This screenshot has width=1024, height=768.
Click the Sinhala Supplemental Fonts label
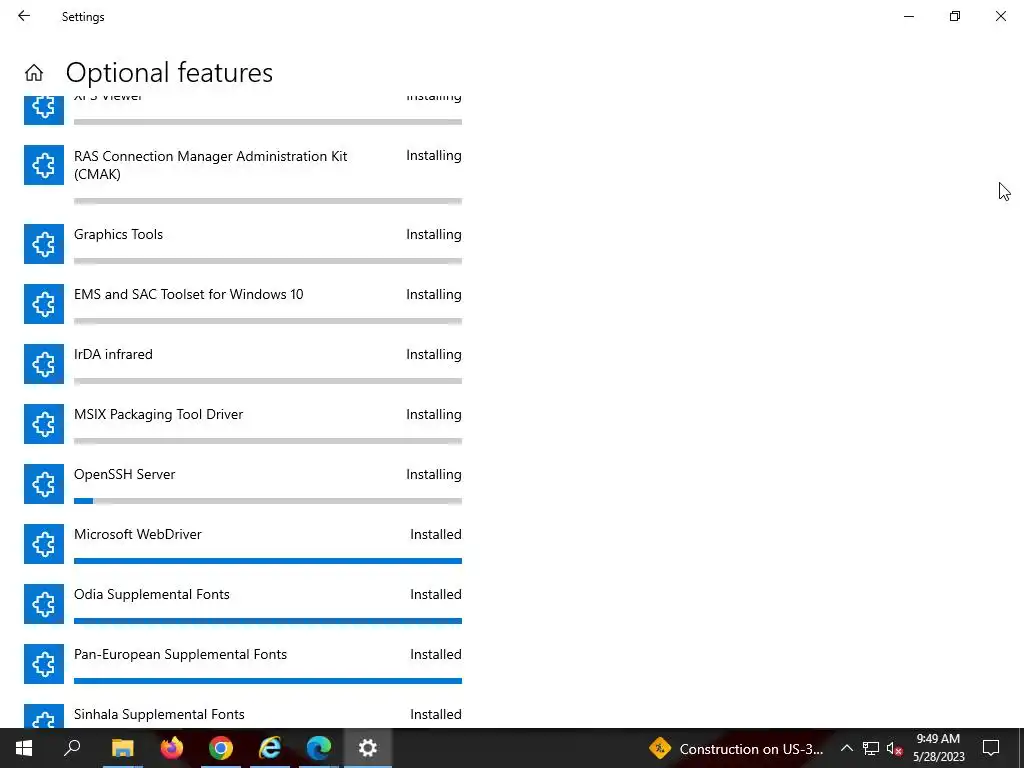click(x=159, y=715)
